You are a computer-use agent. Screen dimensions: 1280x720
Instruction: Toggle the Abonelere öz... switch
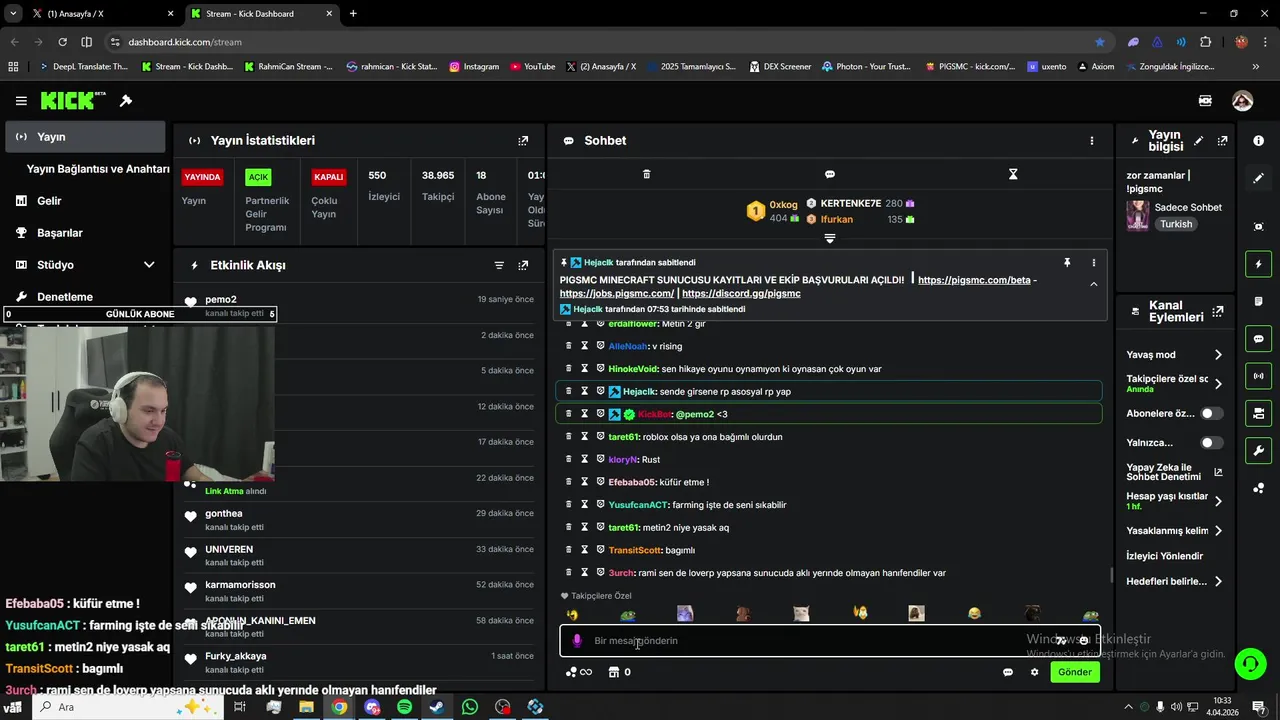point(1211,414)
